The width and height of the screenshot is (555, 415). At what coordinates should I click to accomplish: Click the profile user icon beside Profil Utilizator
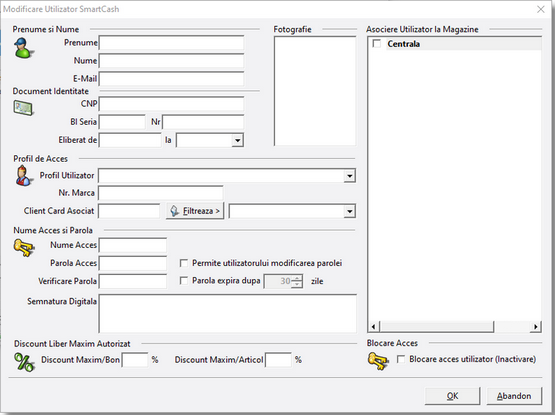point(23,176)
